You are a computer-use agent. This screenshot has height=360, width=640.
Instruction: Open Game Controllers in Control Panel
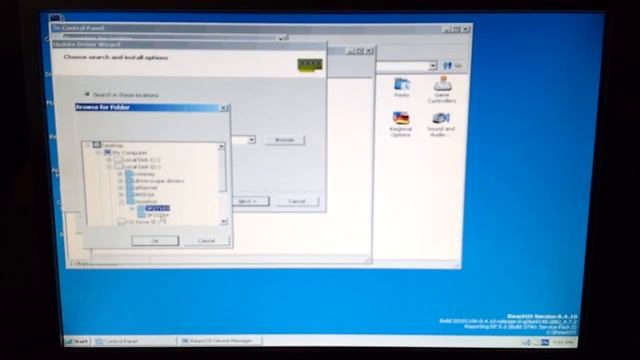[x=442, y=90]
